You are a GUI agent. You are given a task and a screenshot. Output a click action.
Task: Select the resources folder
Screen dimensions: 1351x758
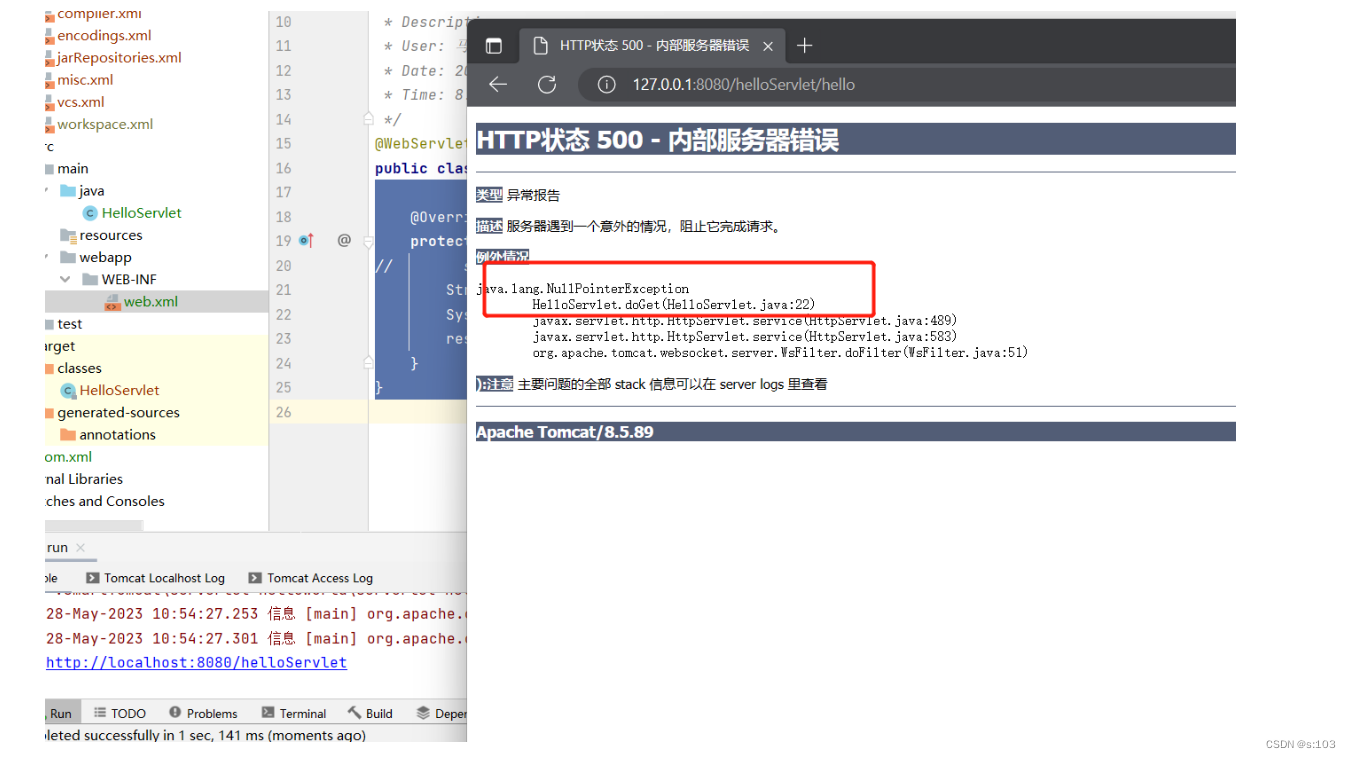101,235
